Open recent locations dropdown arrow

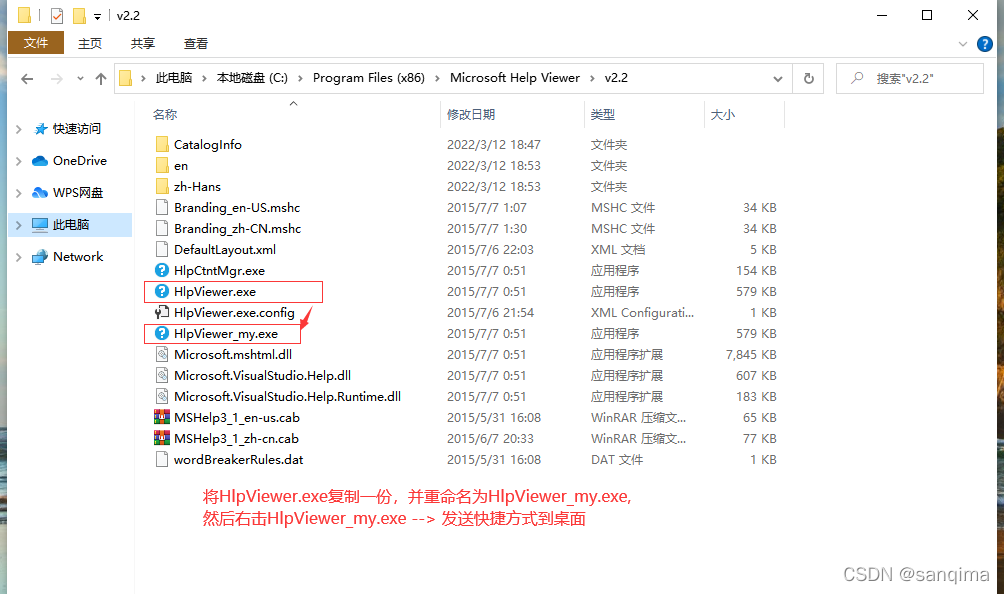80,79
